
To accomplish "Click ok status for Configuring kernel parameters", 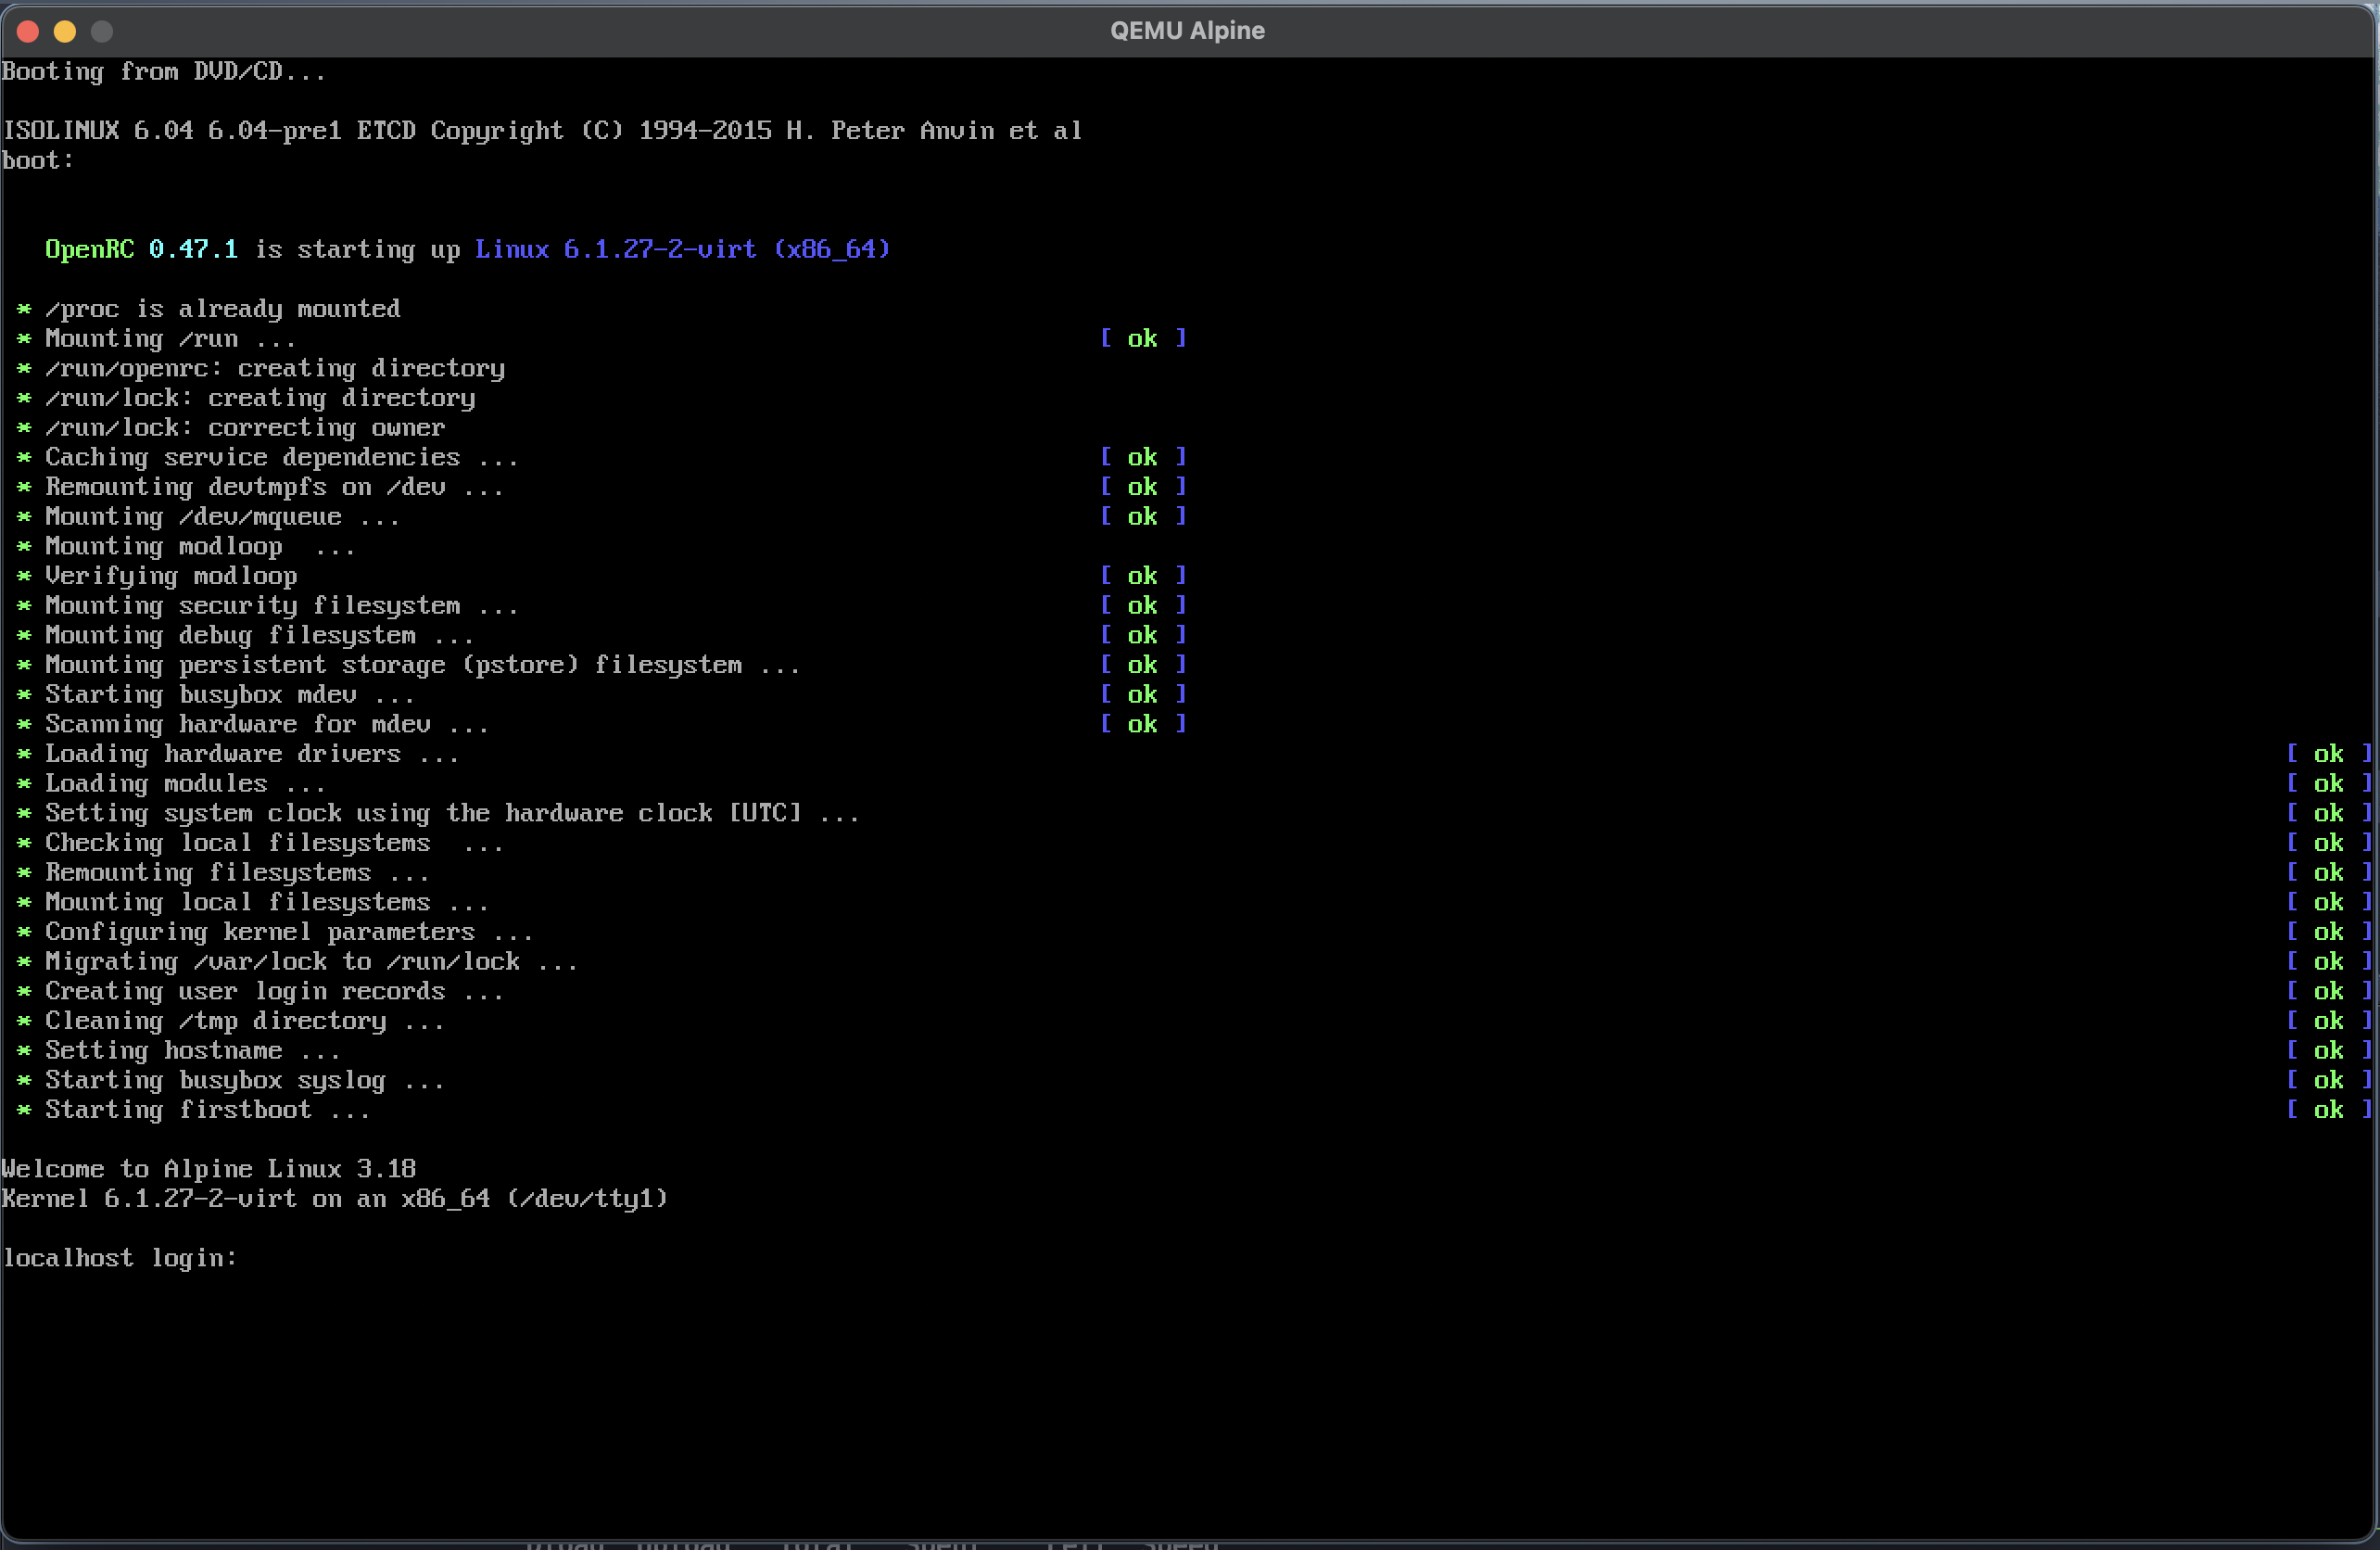I will 2329,932.
